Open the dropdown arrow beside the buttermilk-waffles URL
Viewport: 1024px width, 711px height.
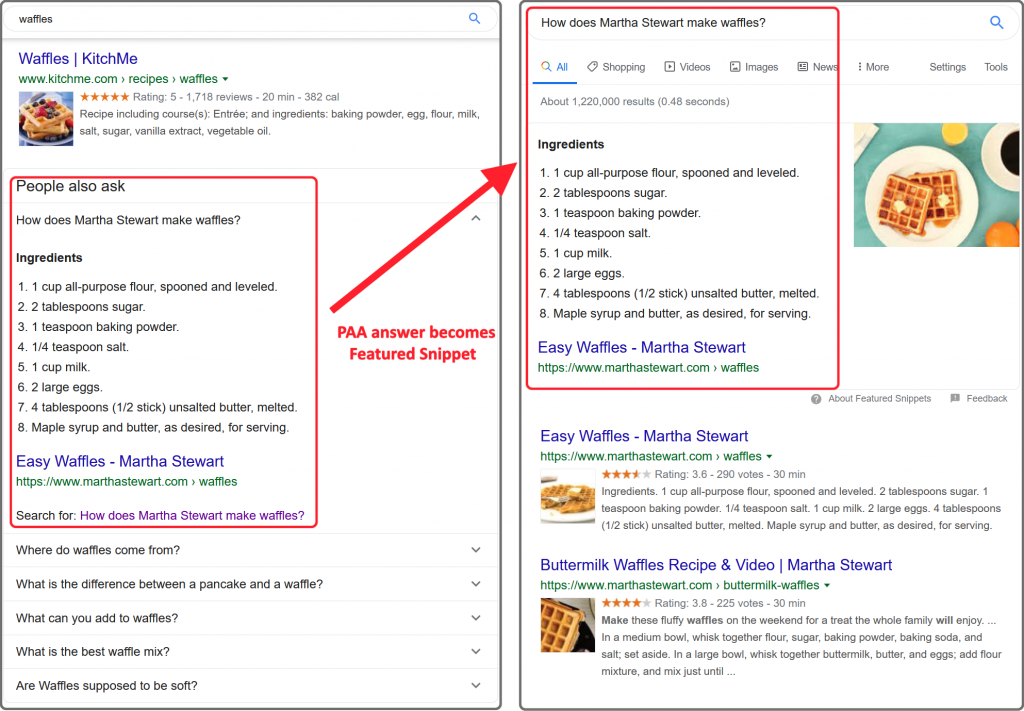tap(827, 586)
